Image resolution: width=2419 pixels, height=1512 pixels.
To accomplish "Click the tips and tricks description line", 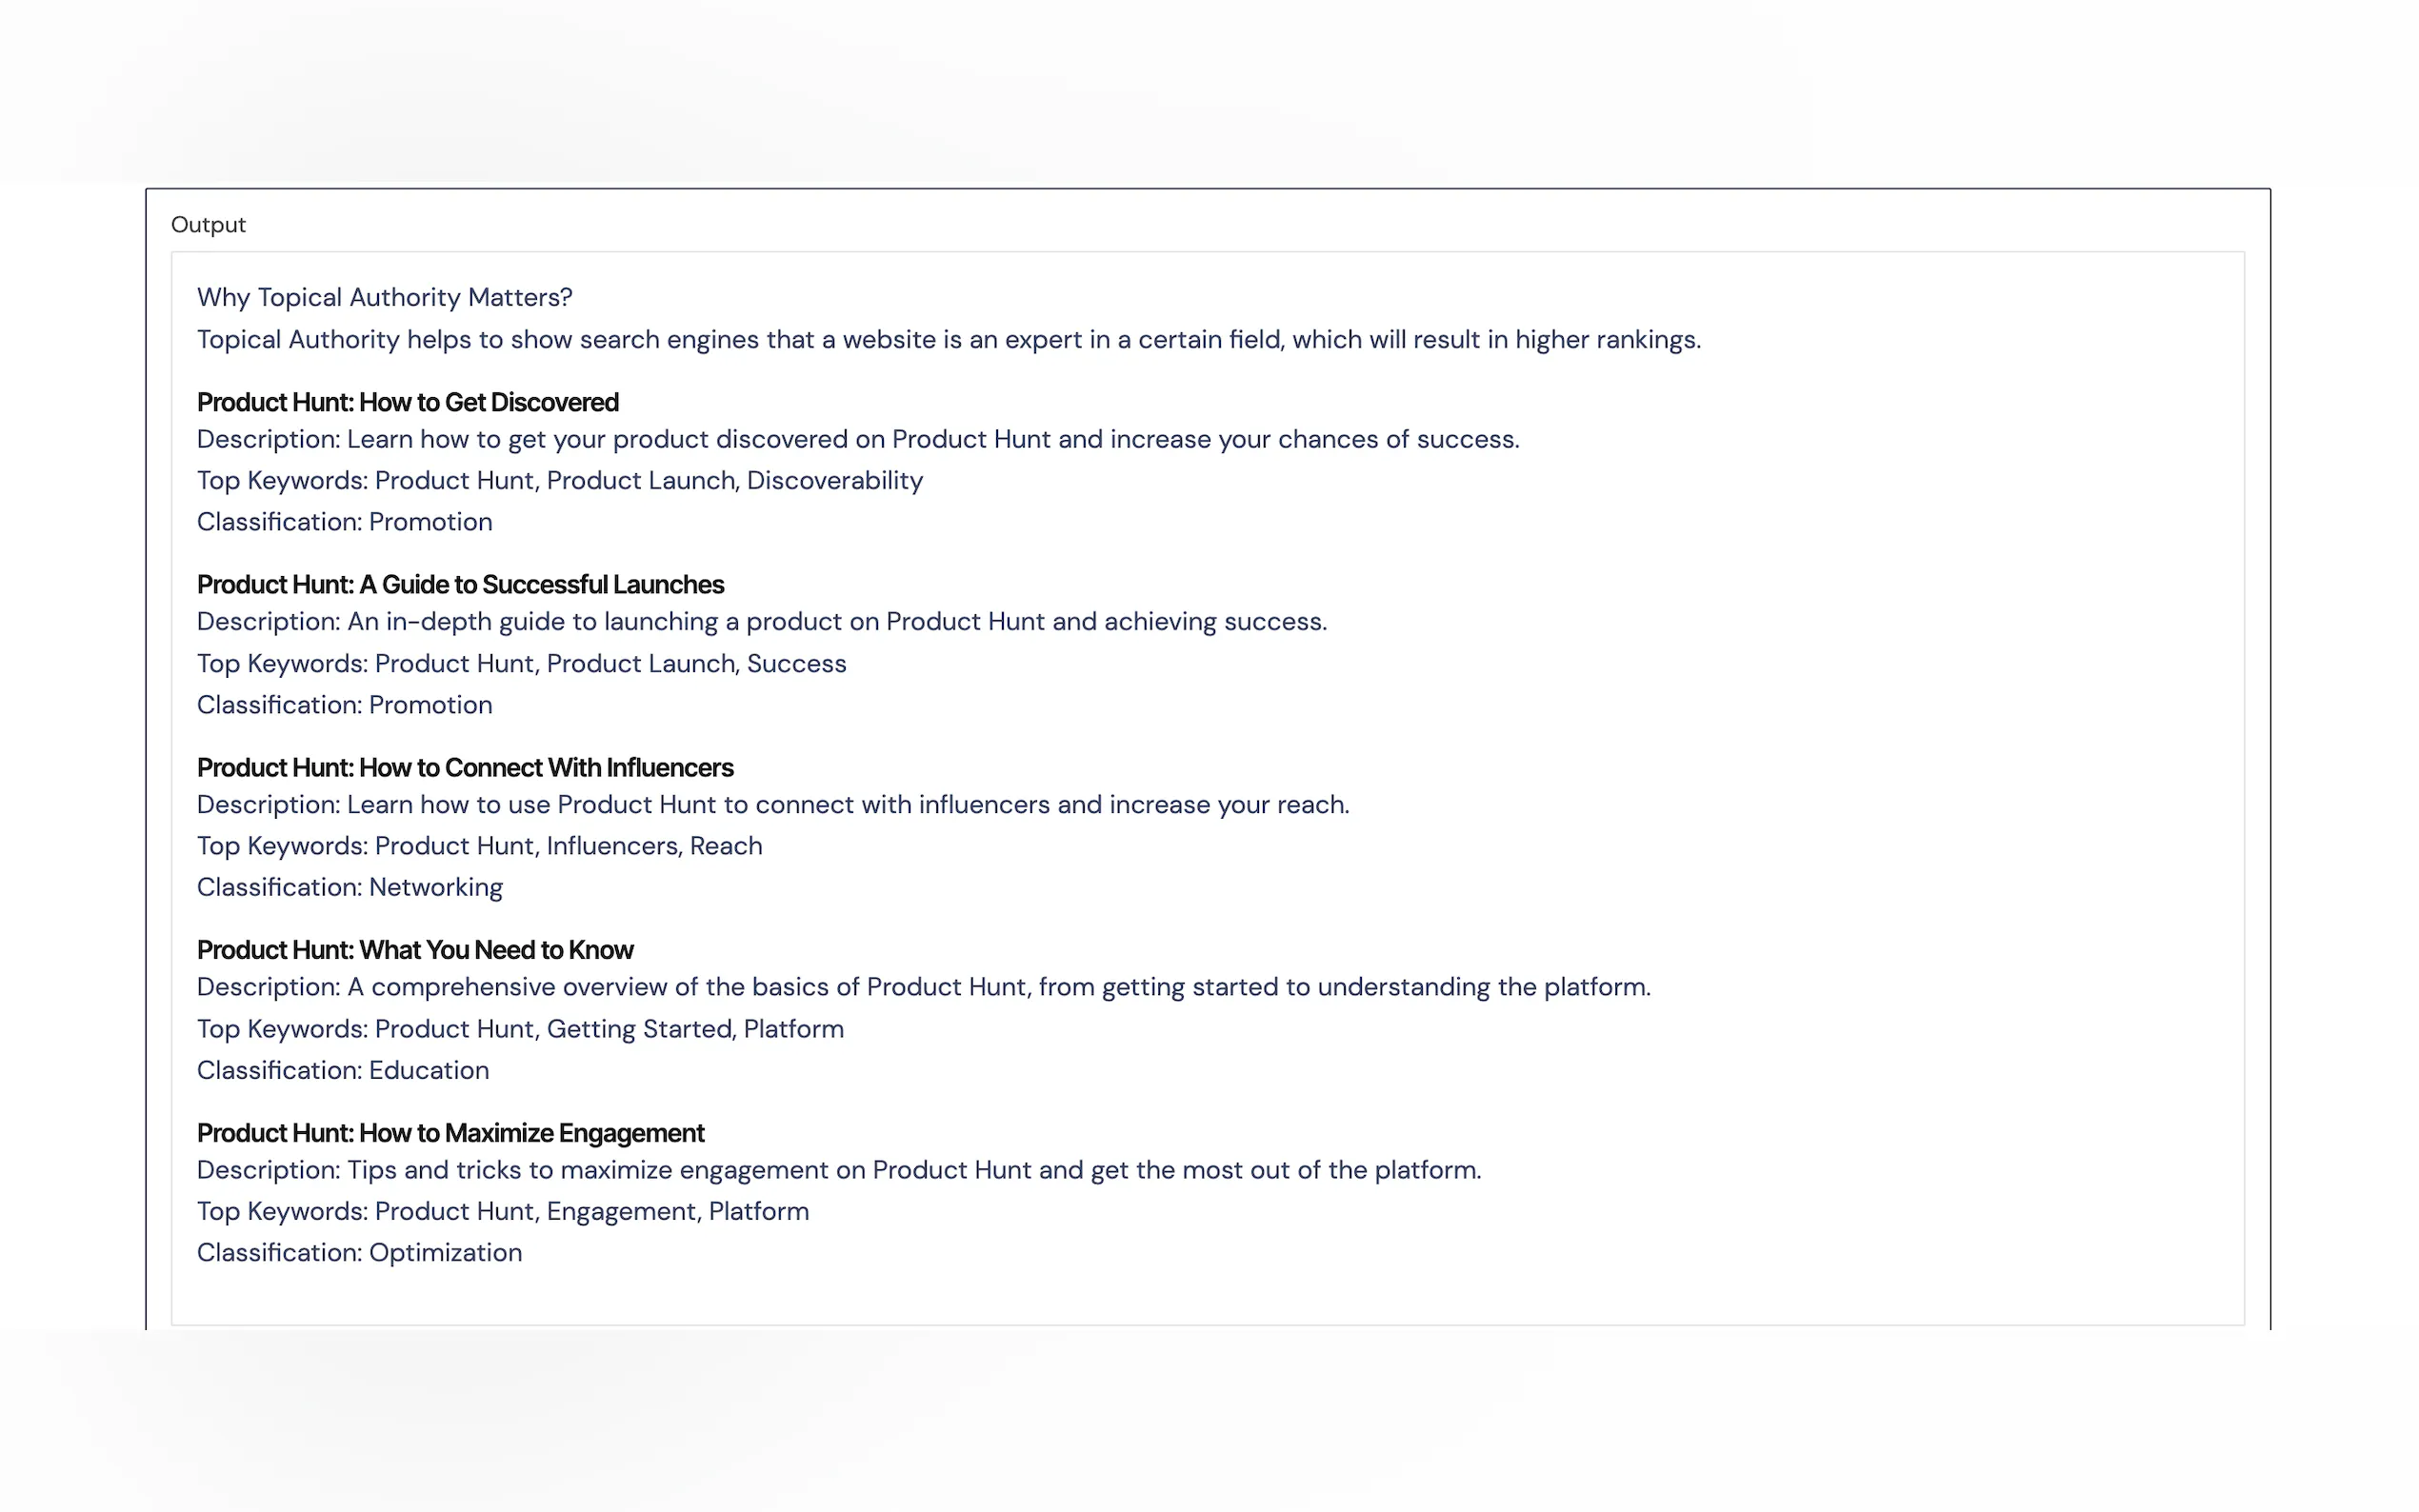I will [x=838, y=1170].
